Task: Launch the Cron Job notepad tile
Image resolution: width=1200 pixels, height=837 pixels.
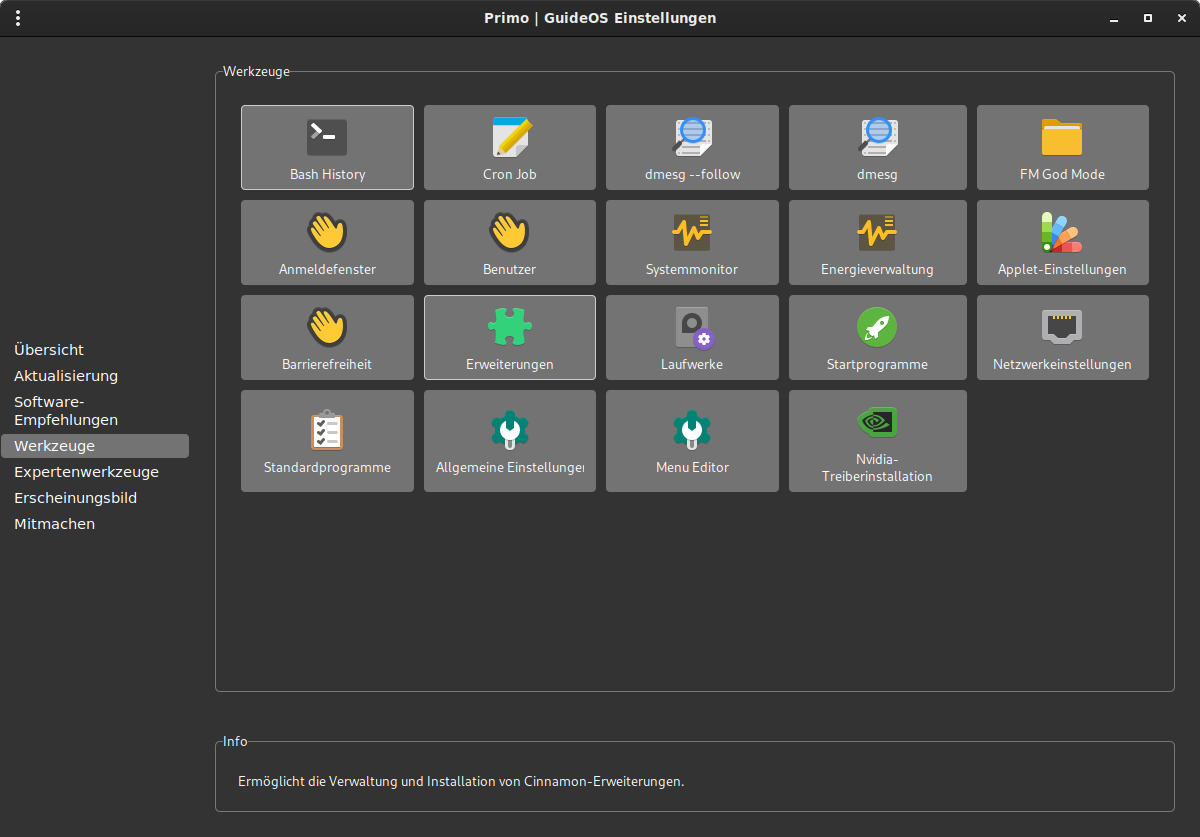Action: click(x=510, y=148)
